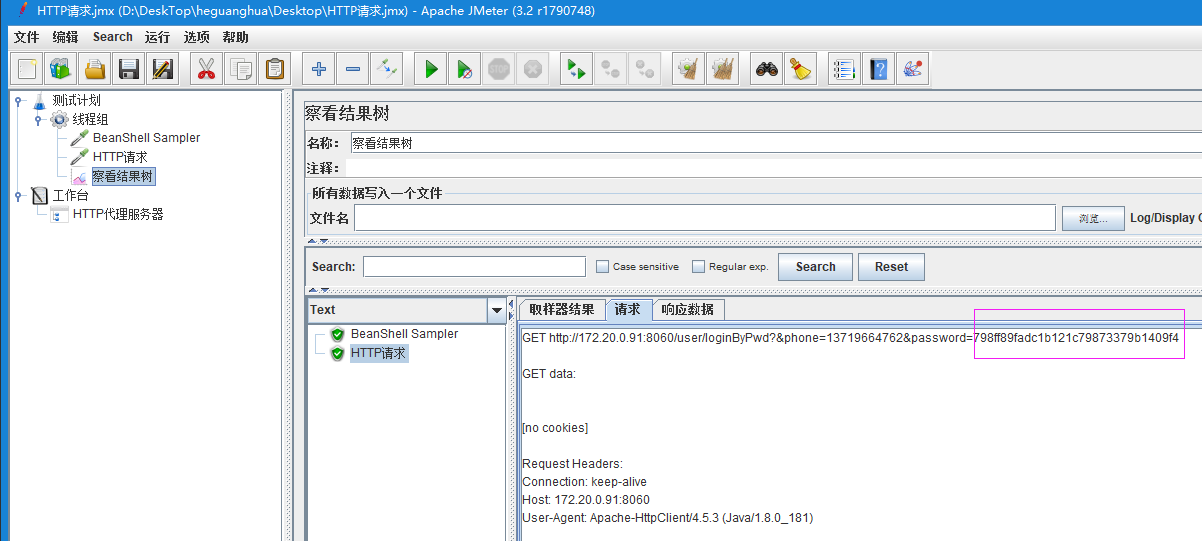1202x541 pixels.
Task: Open the Text renderer dropdown
Action: (x=497, y=311)
